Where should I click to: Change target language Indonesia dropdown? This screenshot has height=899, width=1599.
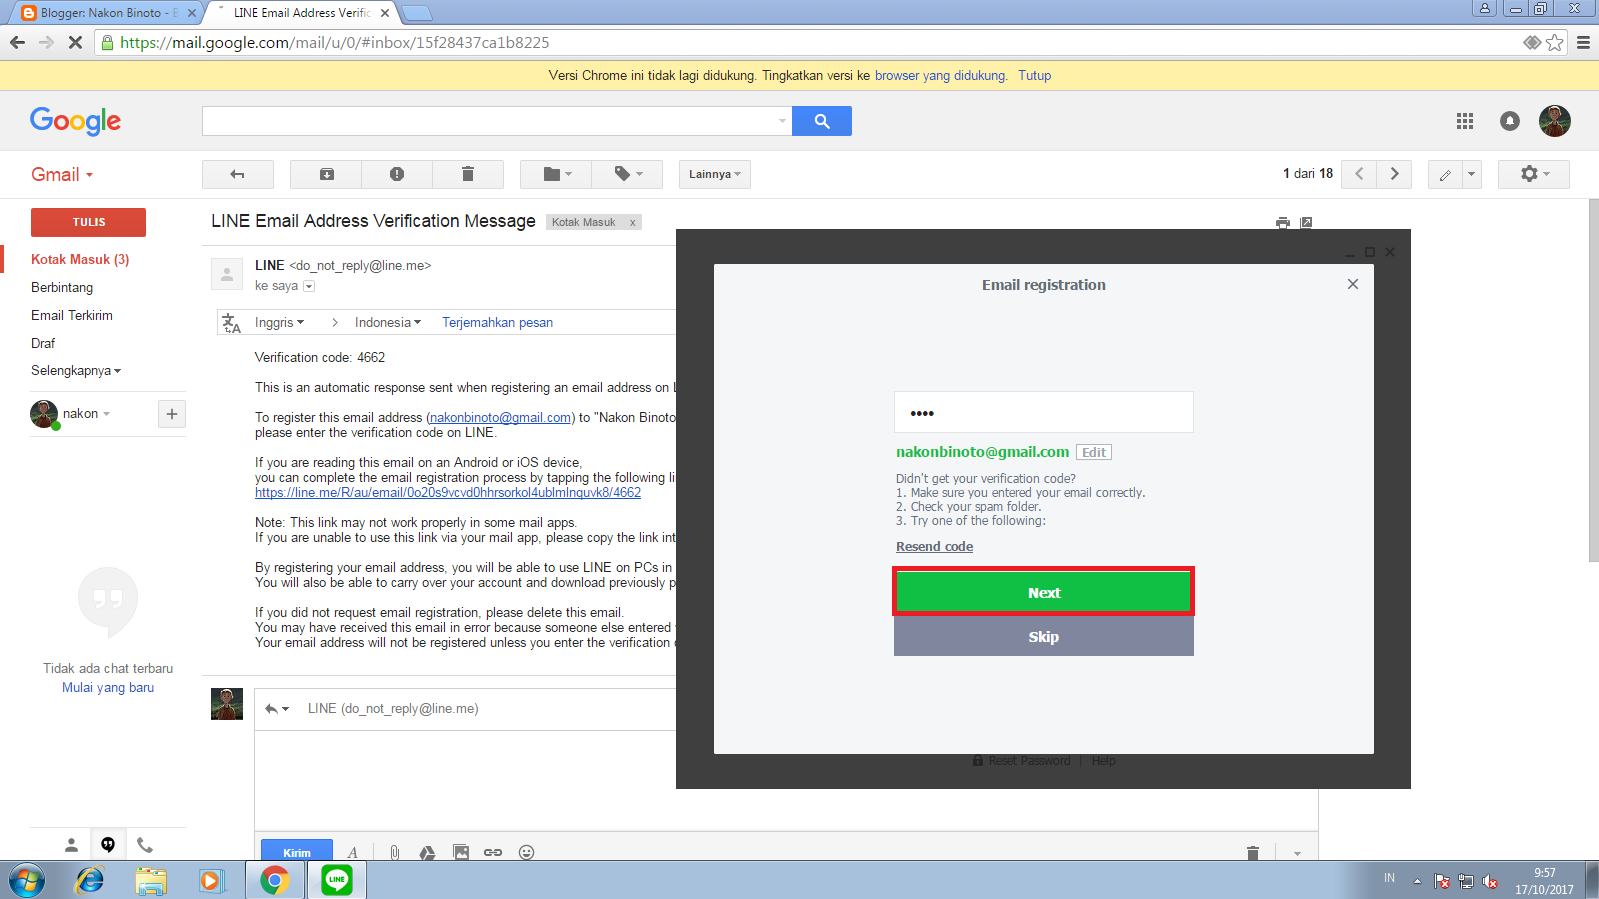point(388,322)
